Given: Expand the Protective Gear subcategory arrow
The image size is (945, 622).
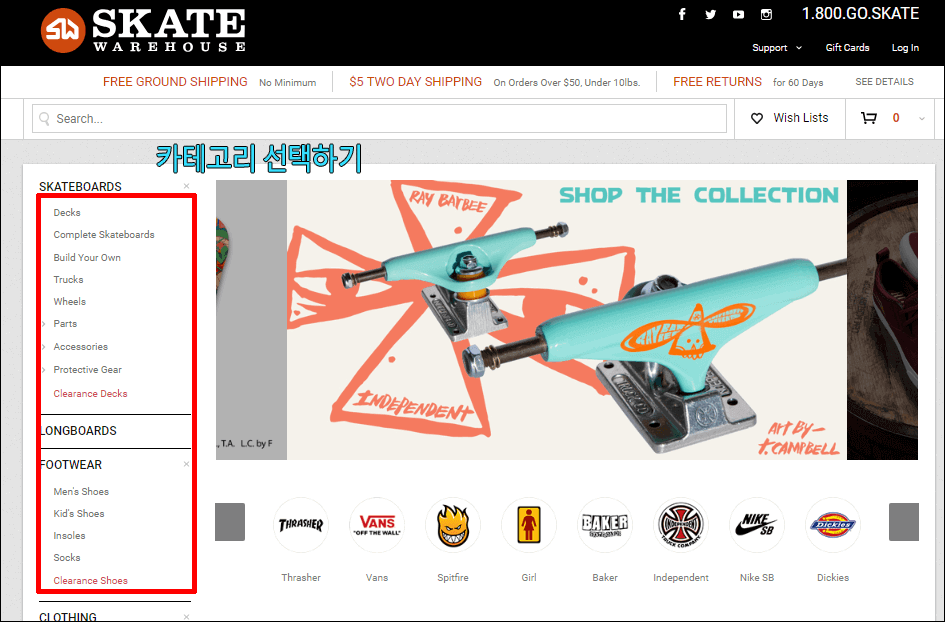Looking at the screenshot, I should click(x=44, y=370).
